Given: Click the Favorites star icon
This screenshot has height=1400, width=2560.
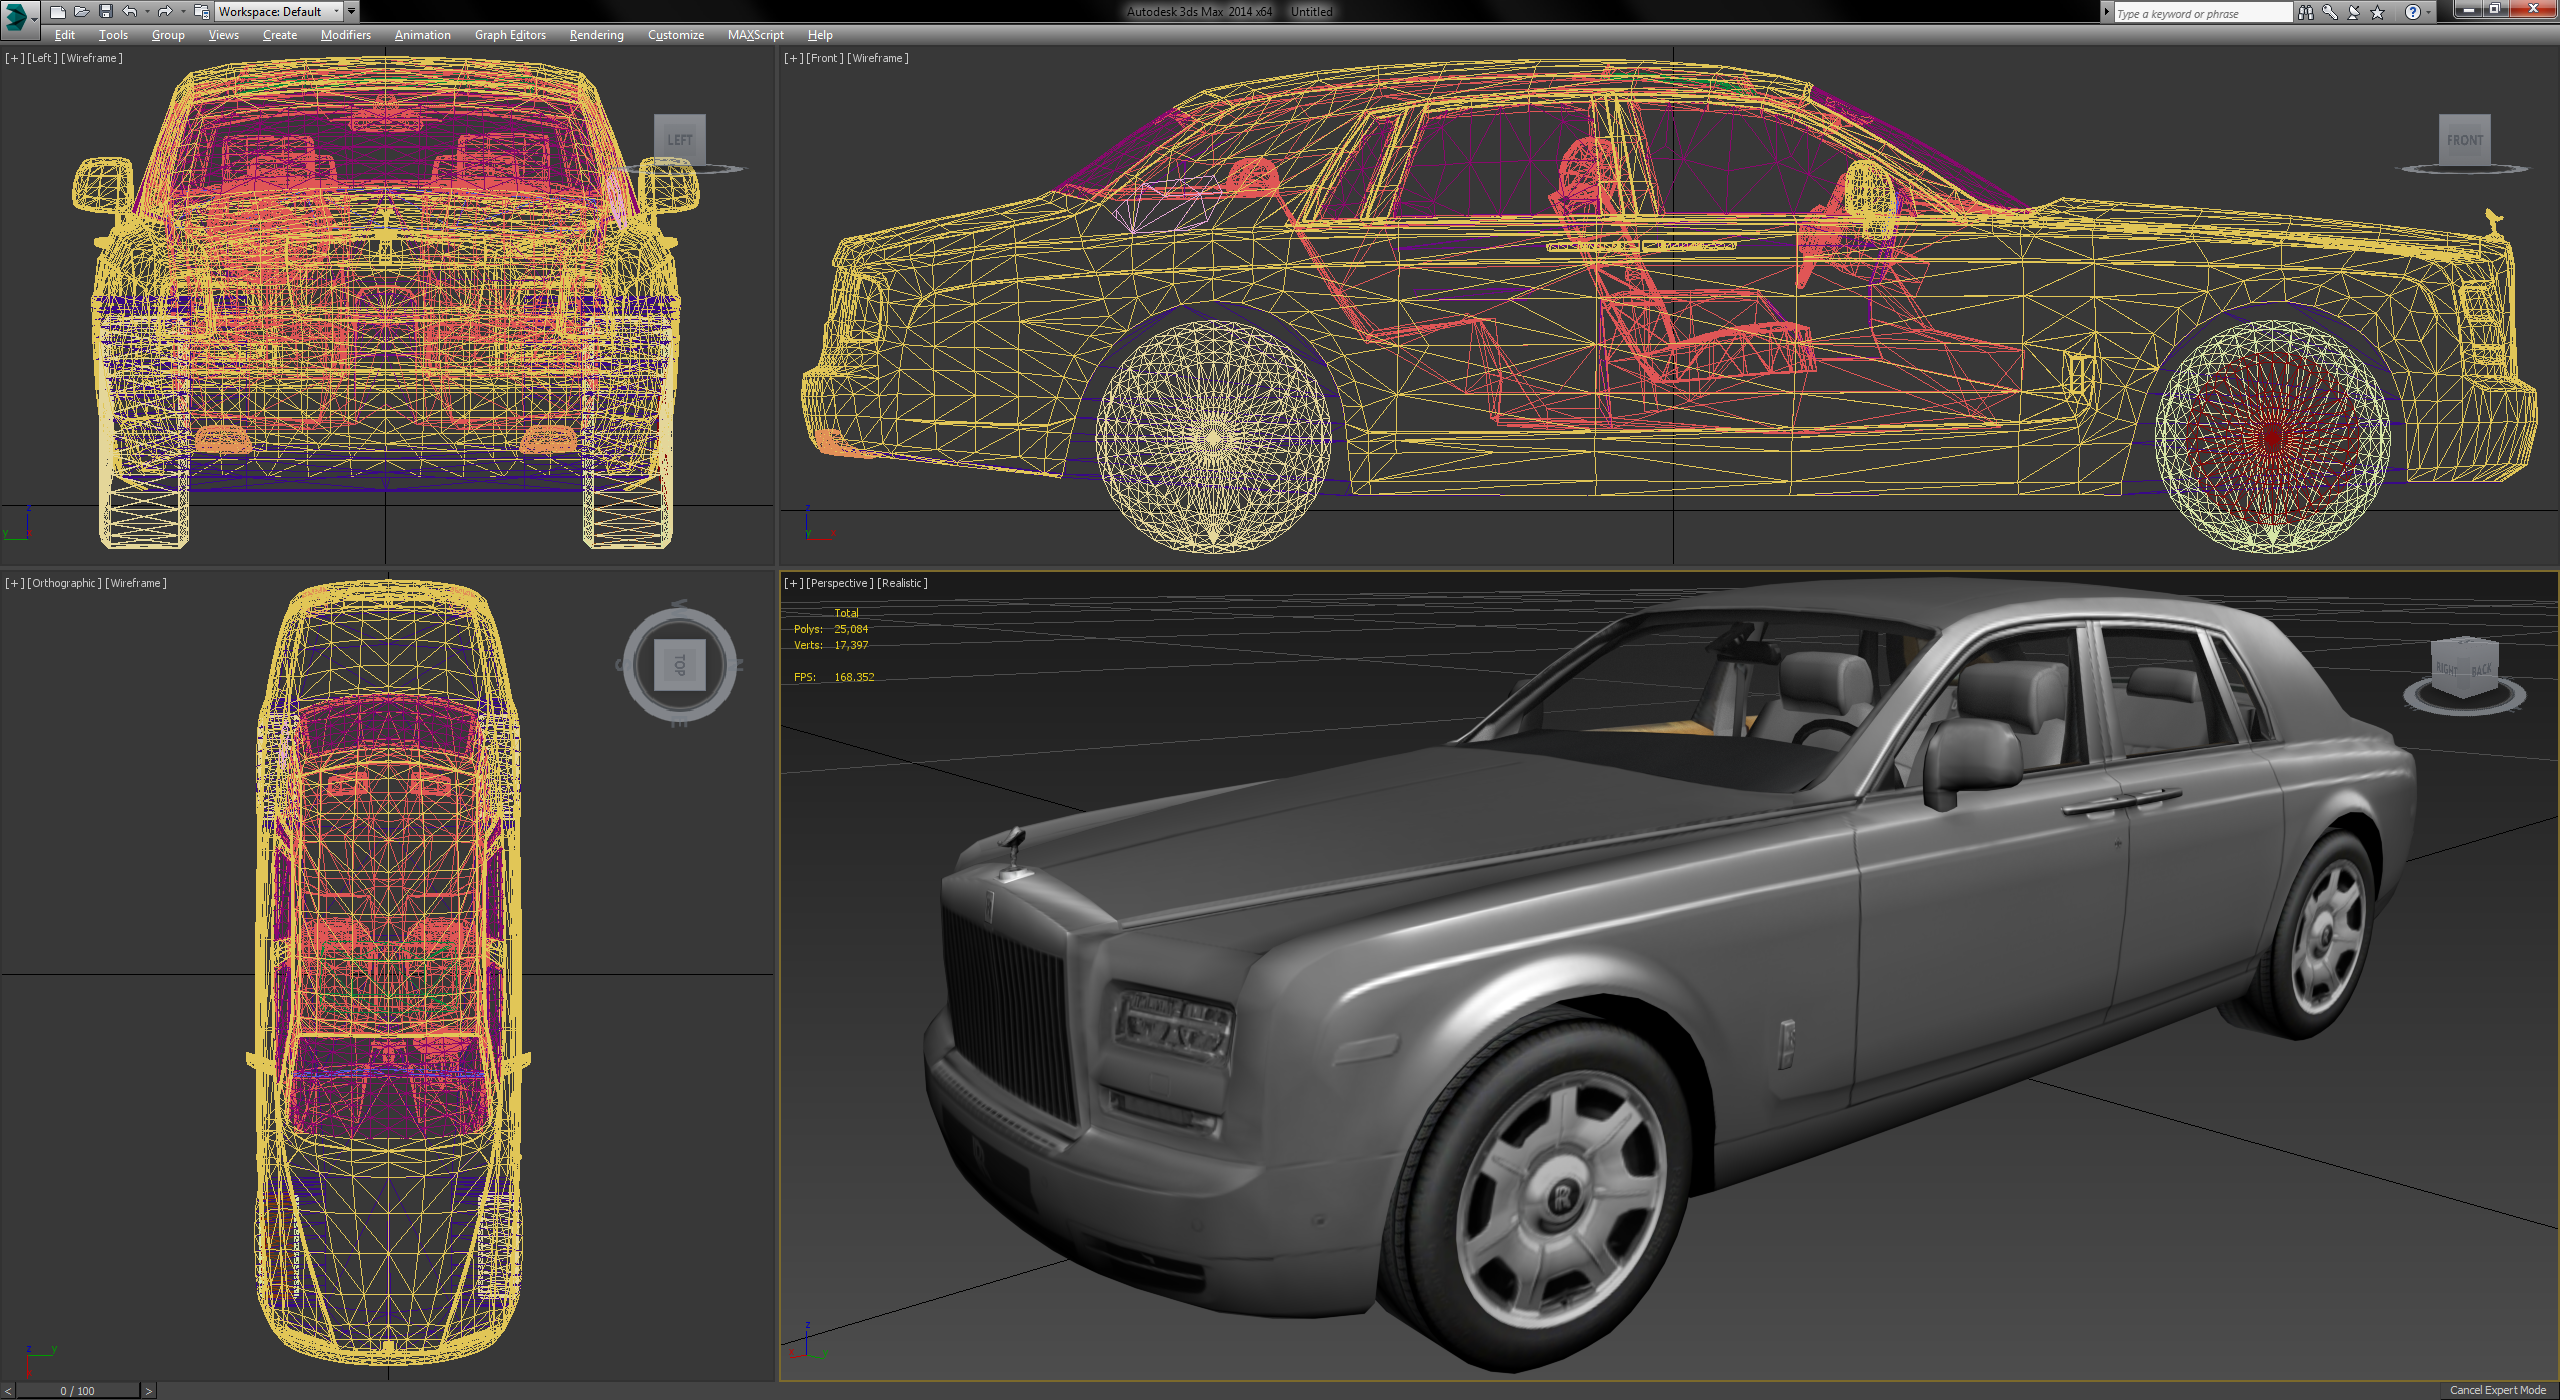Looking at the screenshot, I should pyautogui.click(x=2378, y=12).
